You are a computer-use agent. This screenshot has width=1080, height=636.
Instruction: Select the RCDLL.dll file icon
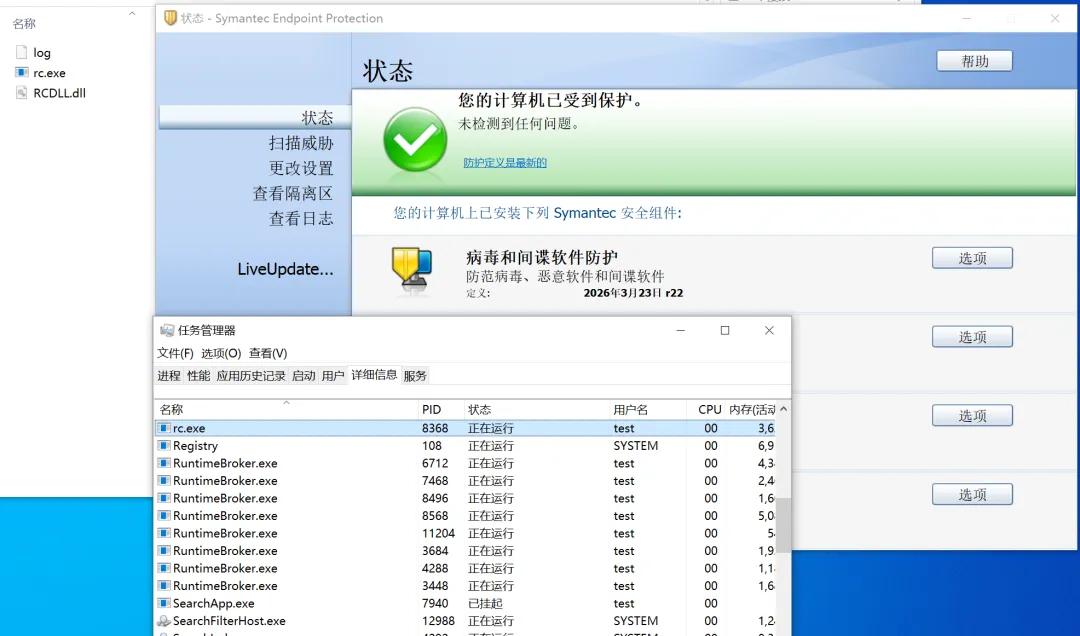21,92
